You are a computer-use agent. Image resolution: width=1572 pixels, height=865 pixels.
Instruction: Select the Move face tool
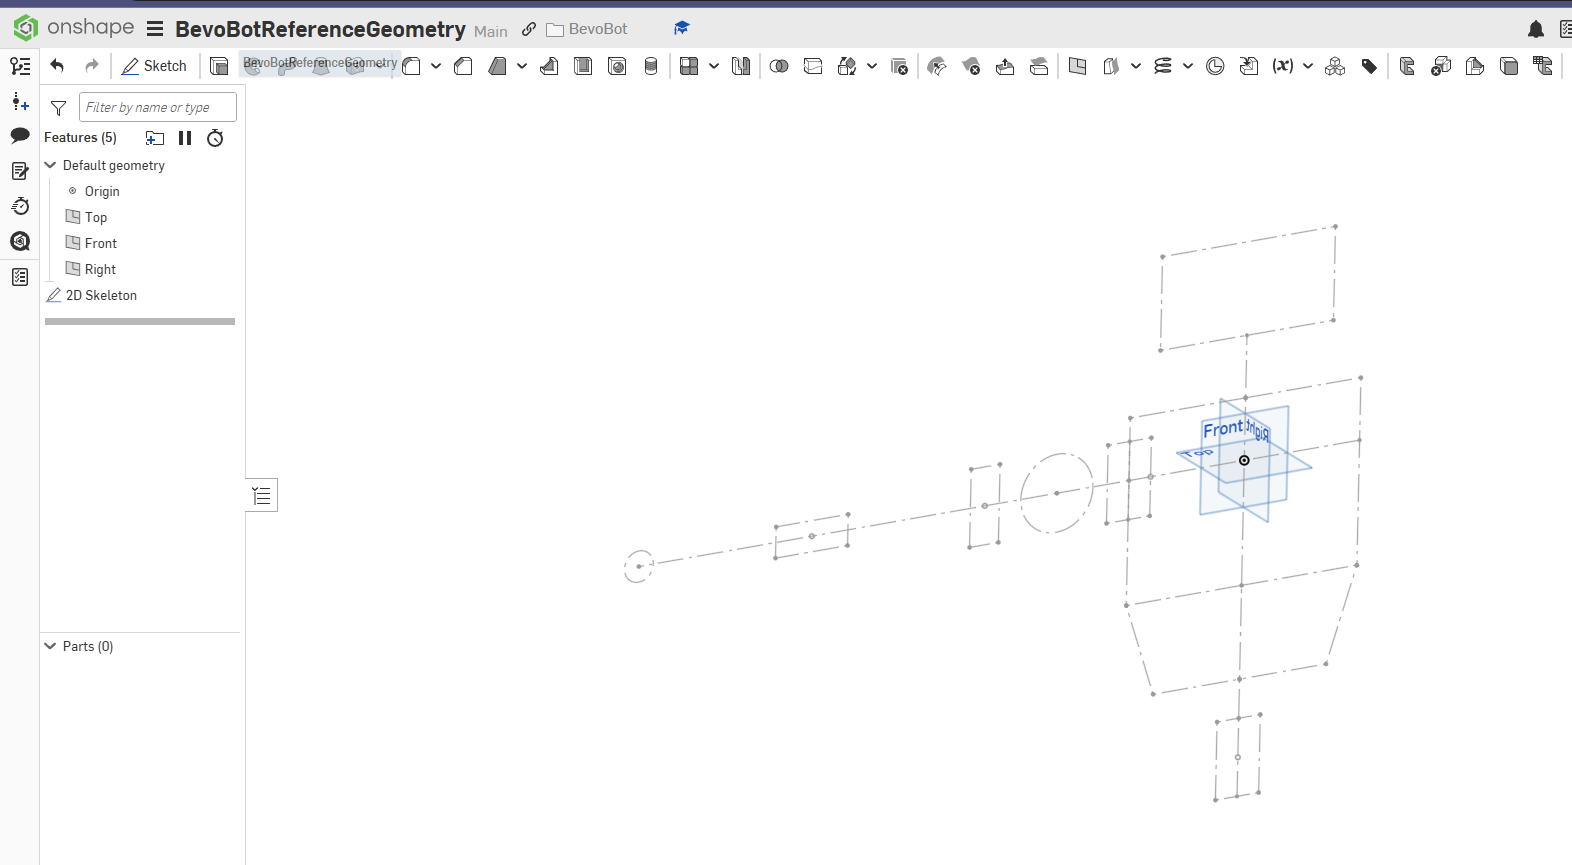pos(1005,66)
